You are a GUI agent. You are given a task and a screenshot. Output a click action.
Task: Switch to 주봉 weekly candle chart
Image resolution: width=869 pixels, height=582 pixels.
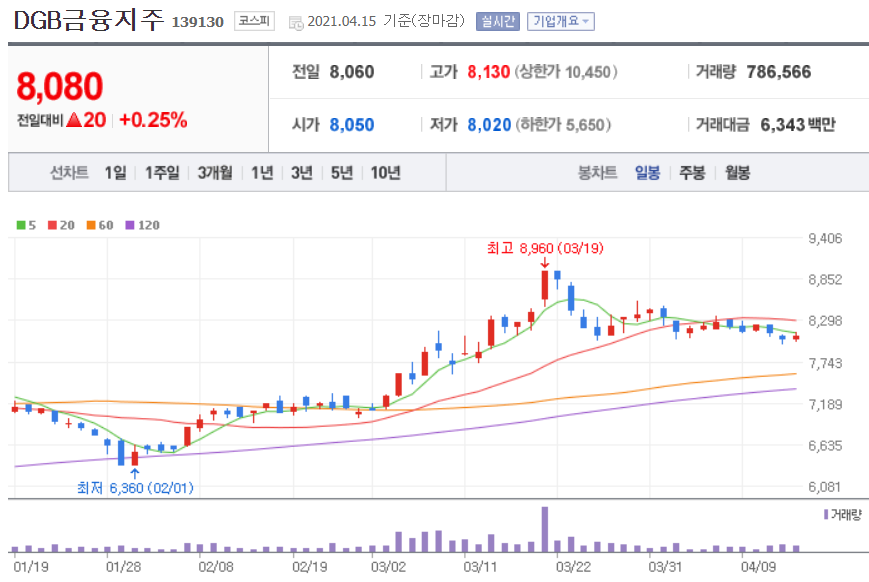(692, 173)
